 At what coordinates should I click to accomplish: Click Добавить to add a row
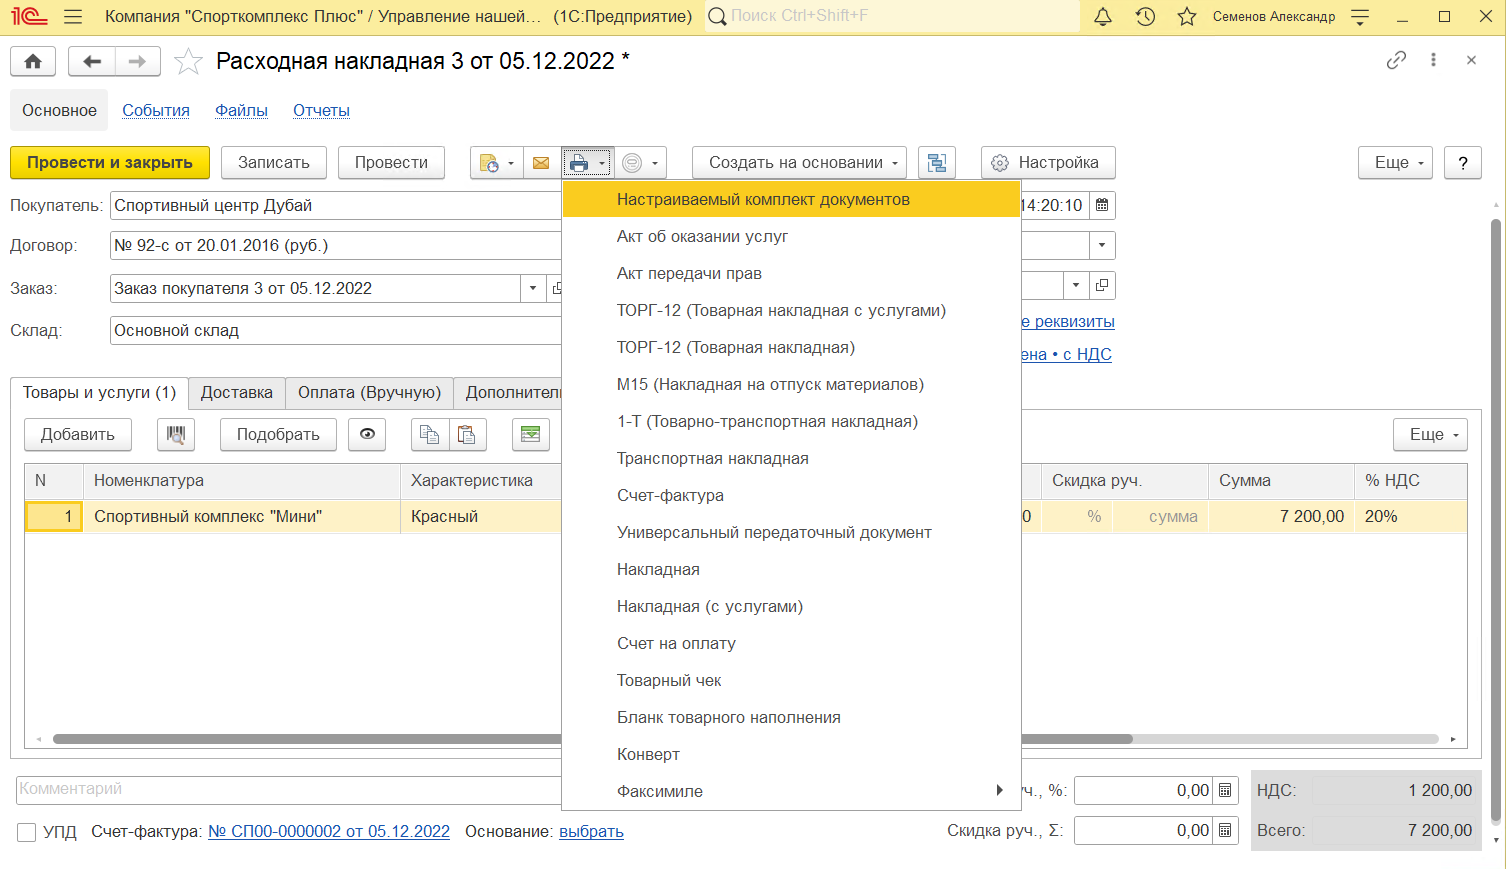(78, 435)
